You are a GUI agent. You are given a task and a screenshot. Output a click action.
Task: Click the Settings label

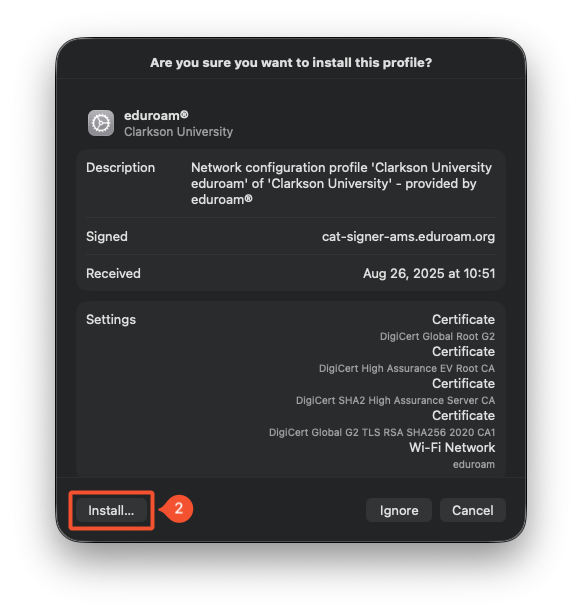tap(111, 319)
